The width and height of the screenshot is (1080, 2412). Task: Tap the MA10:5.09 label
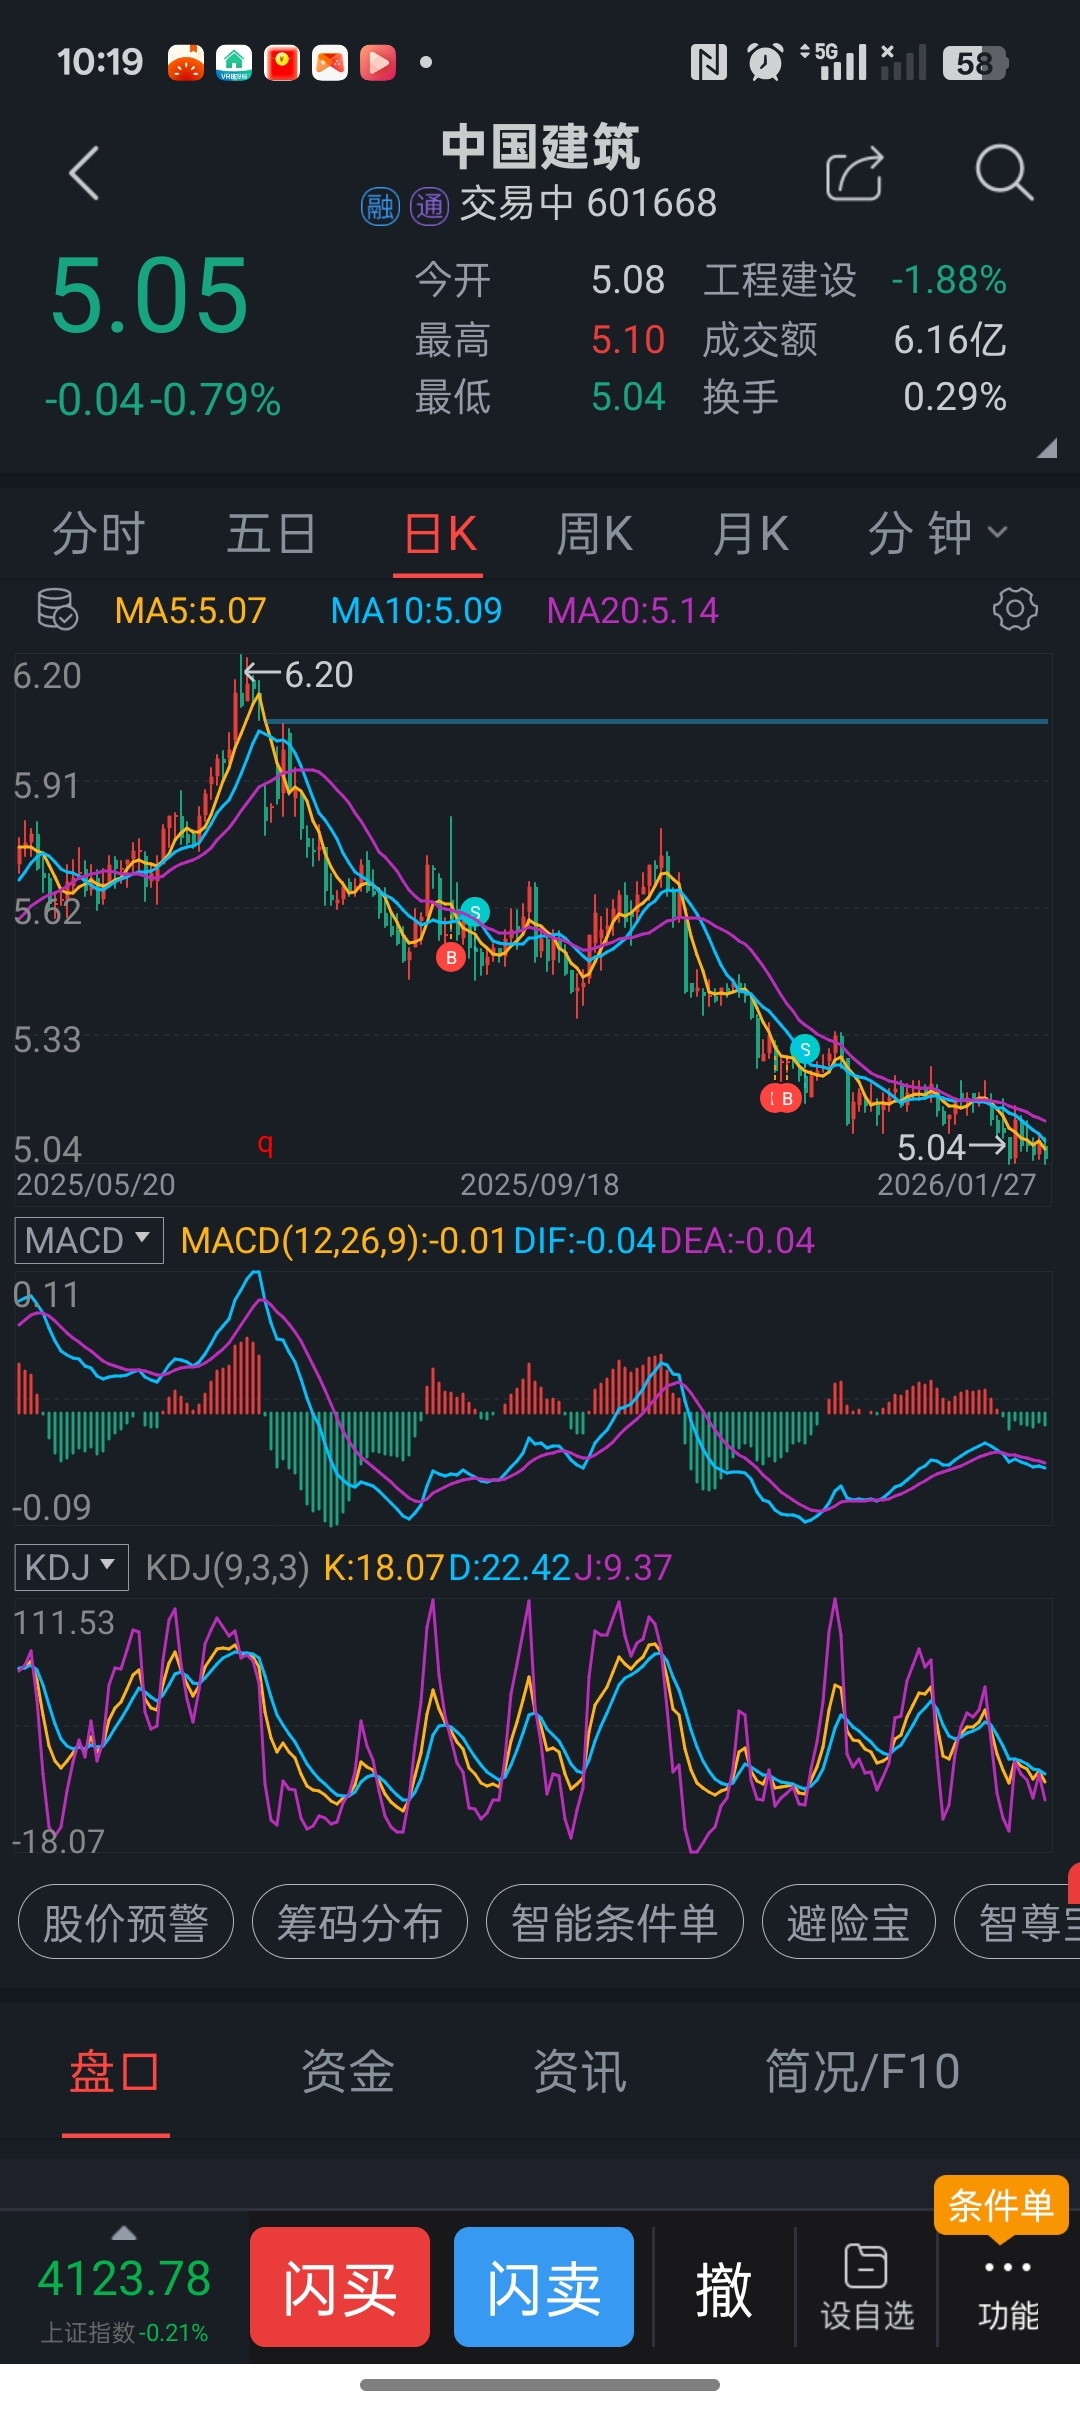[416, 610]
